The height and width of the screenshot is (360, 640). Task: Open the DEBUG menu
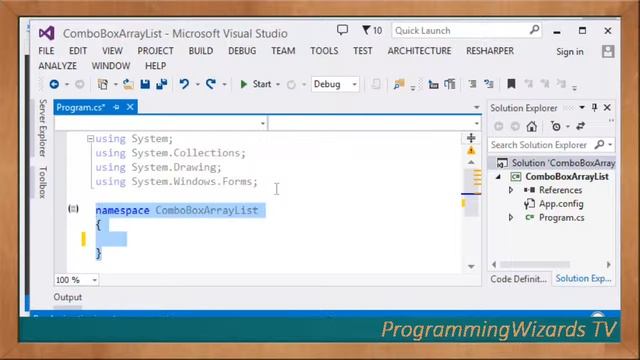[242, 51]
